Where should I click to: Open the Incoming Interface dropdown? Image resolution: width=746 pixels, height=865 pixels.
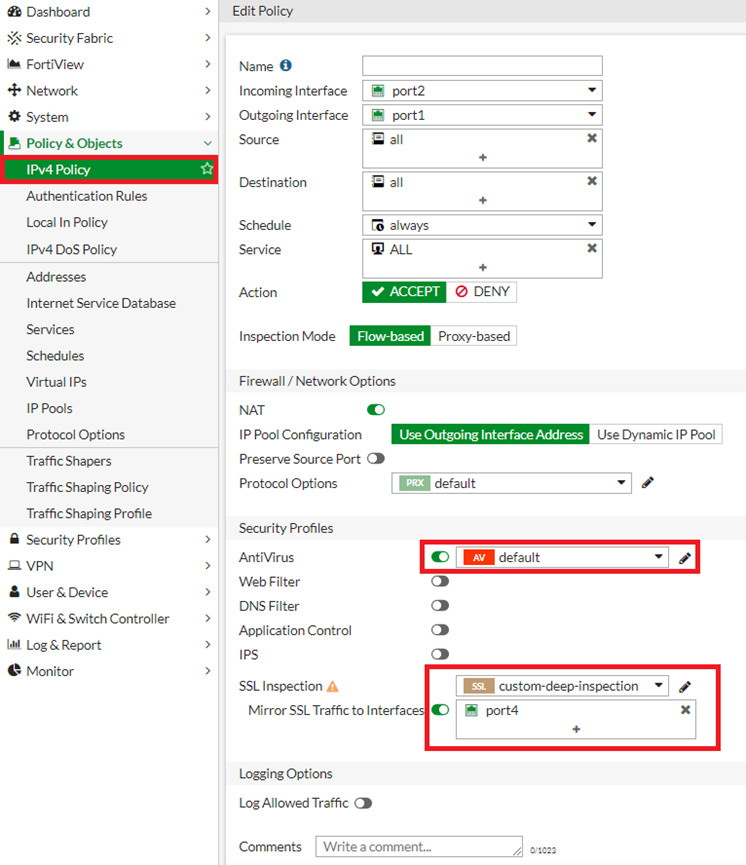coord(482,91)
